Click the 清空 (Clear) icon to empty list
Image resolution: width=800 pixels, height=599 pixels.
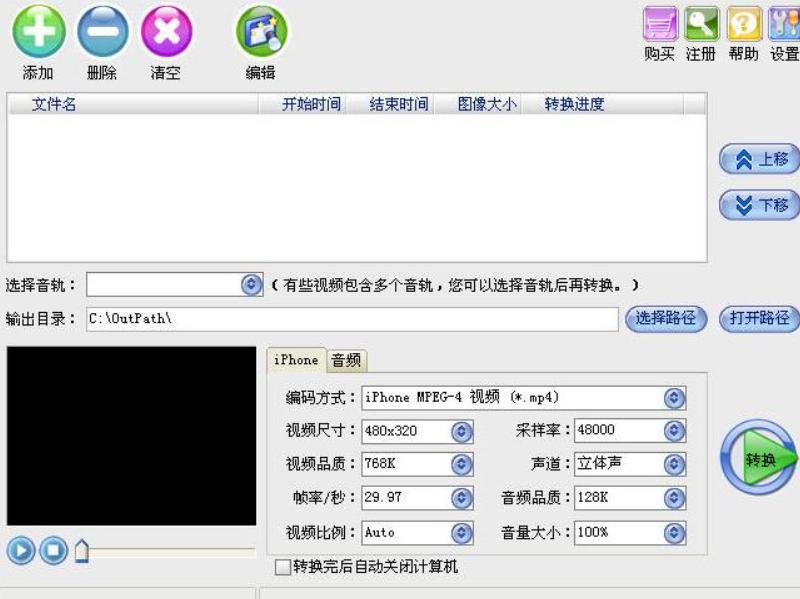tap(164, 33)
